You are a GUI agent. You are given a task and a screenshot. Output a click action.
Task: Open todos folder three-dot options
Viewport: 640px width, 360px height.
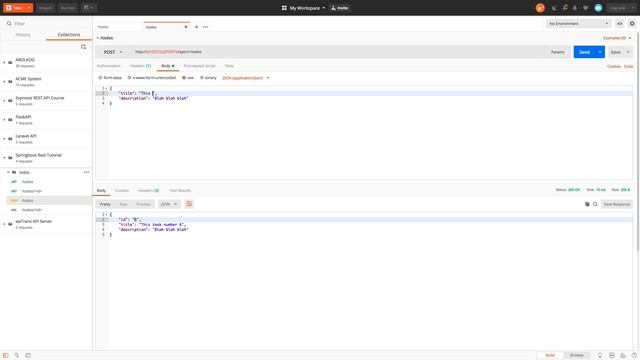click(x=87, y=172)
